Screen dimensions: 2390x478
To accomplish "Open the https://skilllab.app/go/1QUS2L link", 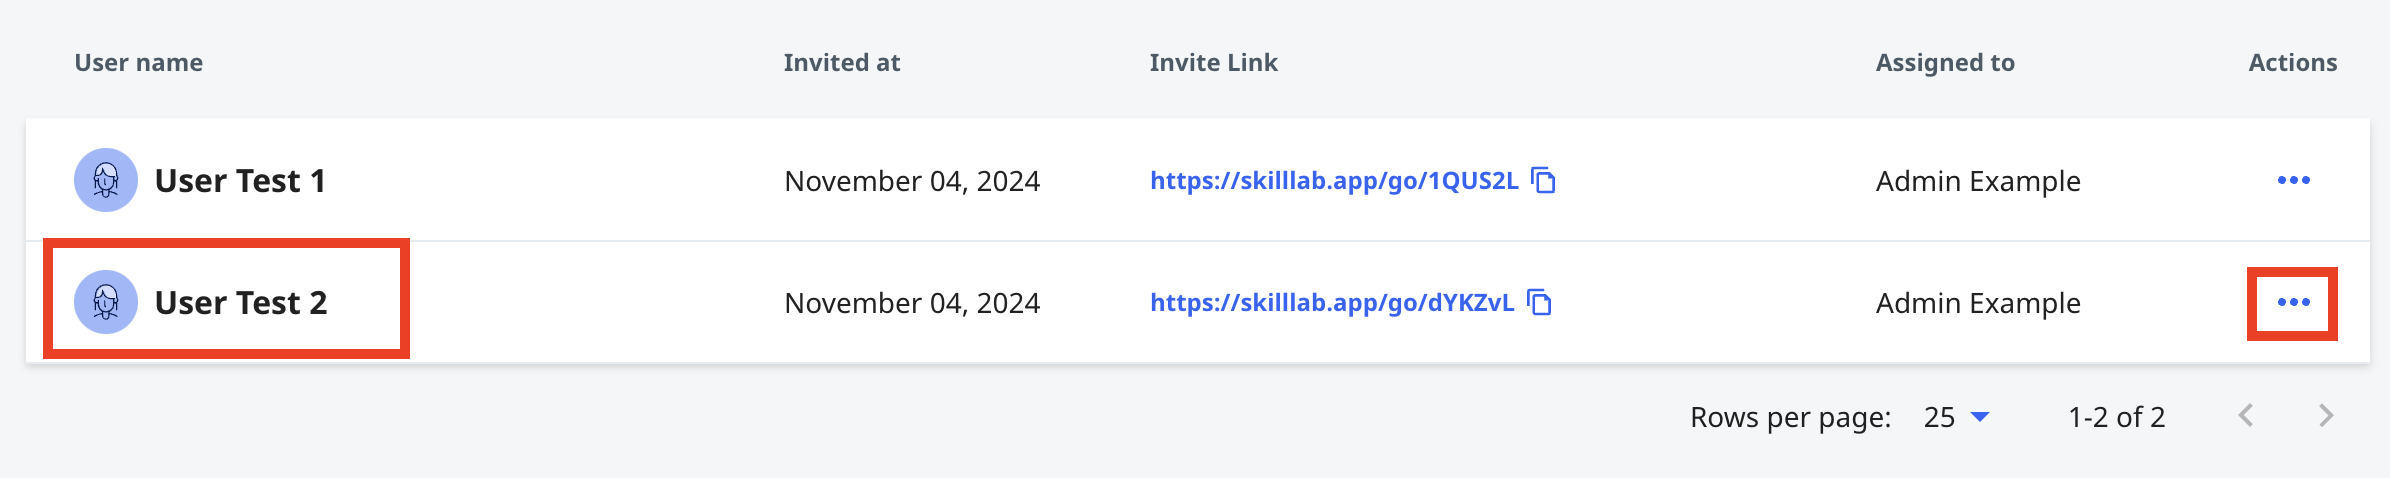I will click(x=1334, y=181).
